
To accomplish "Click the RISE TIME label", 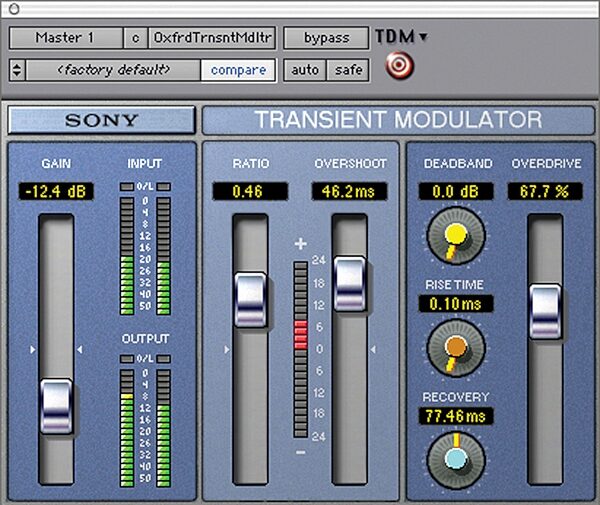I will [454, 285].
